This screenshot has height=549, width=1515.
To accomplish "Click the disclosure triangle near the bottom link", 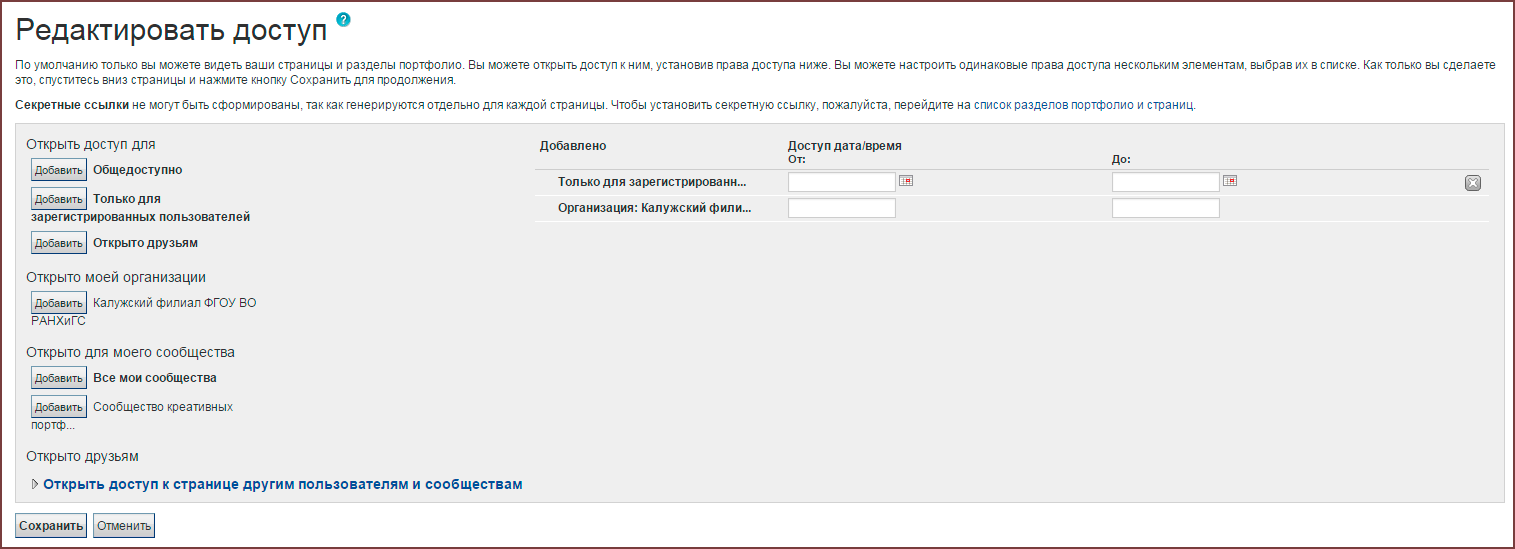I will [36, 484].
